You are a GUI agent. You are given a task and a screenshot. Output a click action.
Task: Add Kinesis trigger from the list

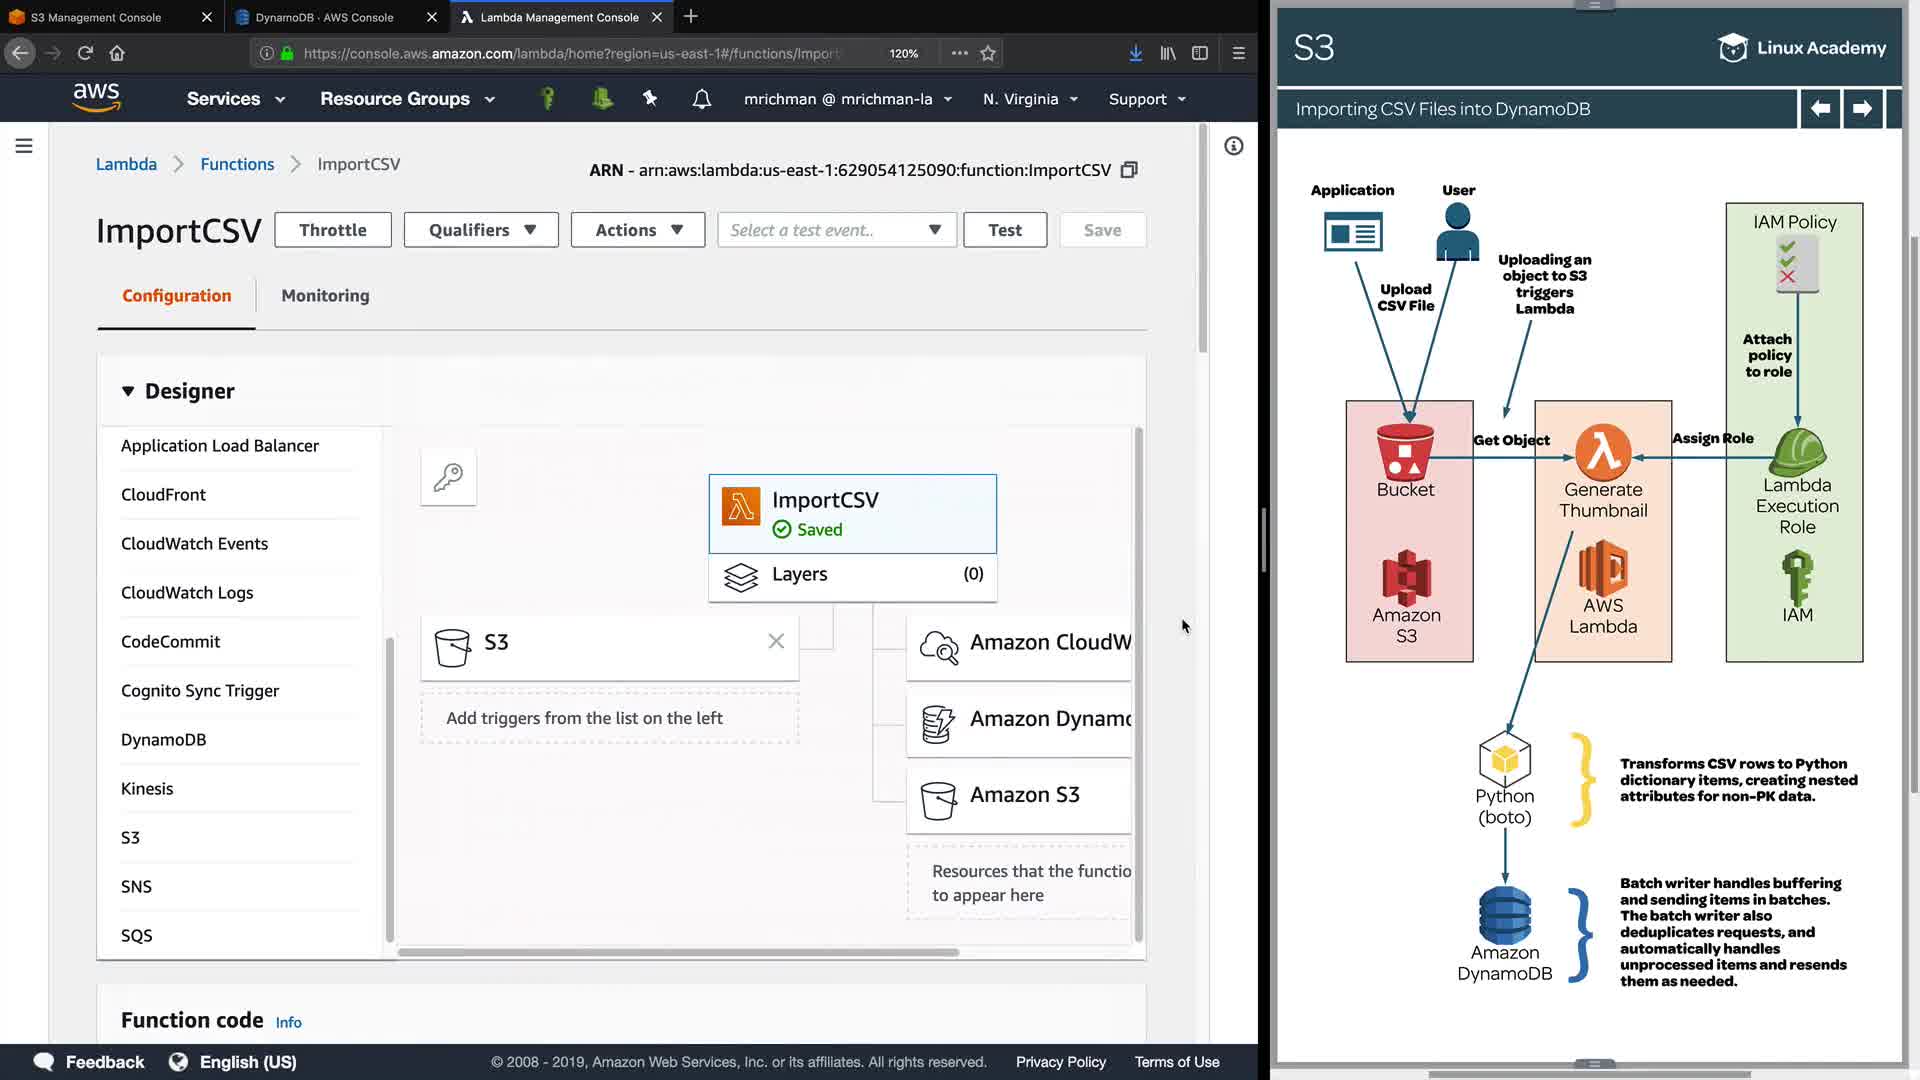pyautogui.click(x=147, y=788)
